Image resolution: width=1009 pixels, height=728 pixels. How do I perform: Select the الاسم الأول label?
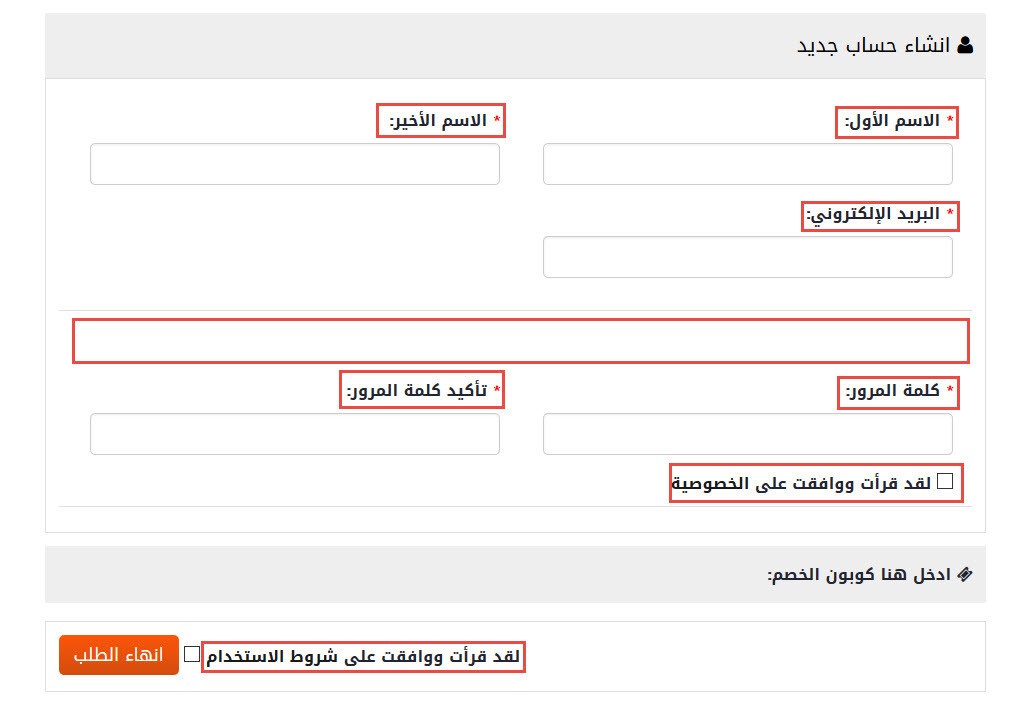[897, 122]
